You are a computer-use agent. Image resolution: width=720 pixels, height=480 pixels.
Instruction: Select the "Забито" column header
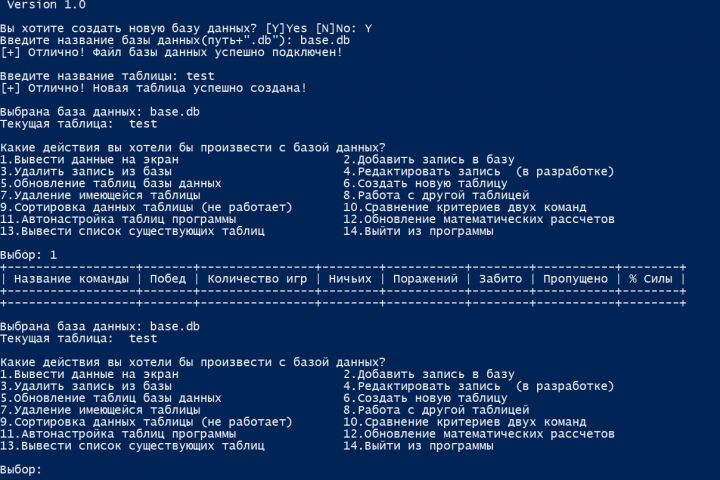click(499, 278)
